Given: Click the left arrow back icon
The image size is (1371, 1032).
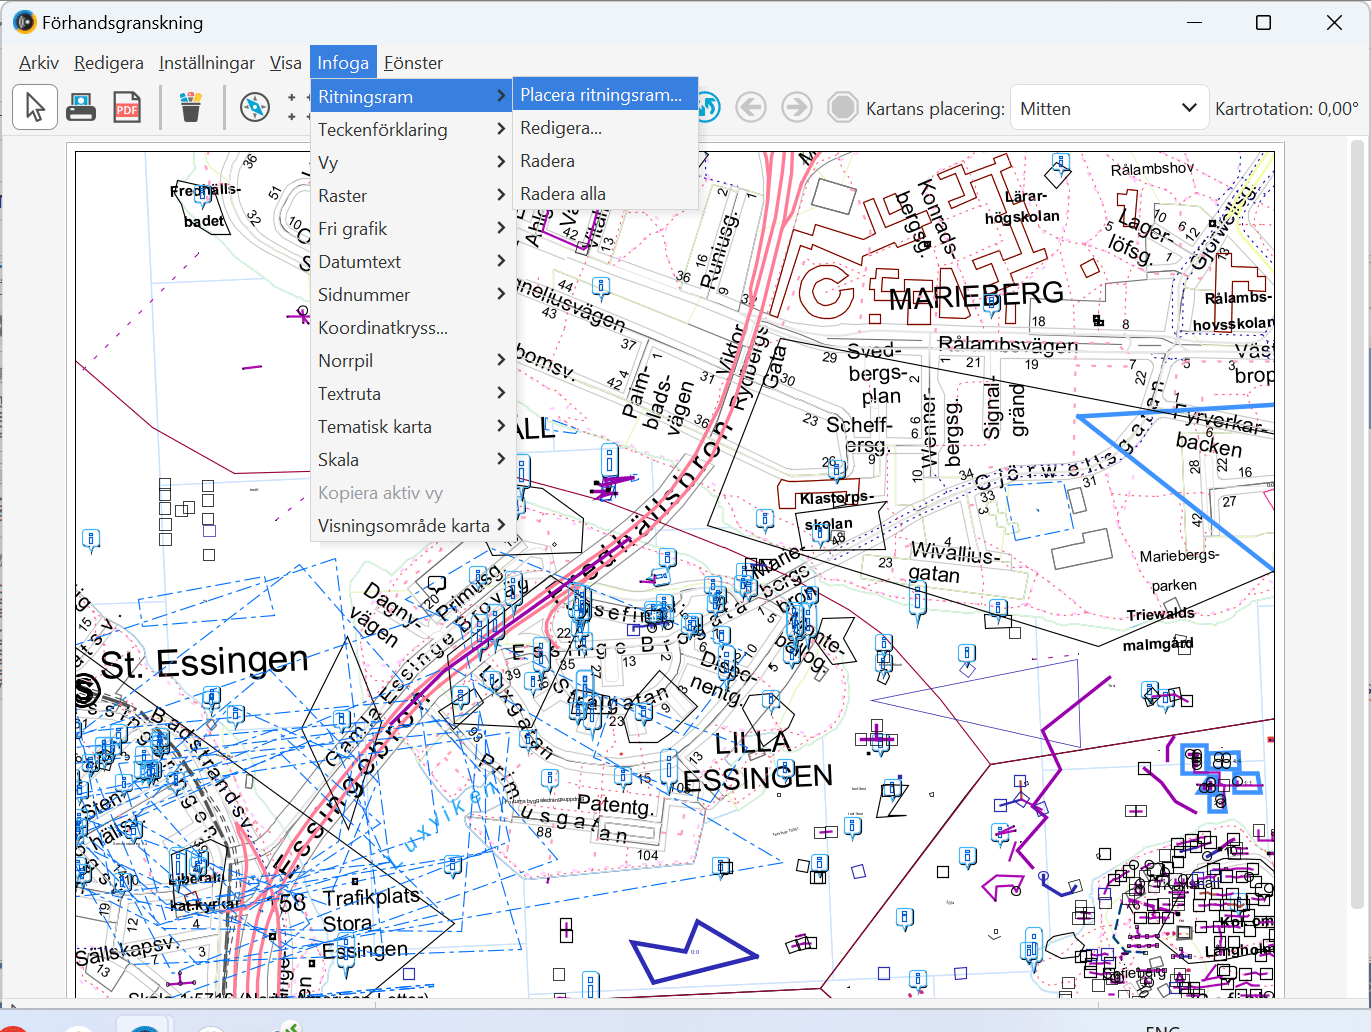Looking at the screenshot, I should pos(751,107).
